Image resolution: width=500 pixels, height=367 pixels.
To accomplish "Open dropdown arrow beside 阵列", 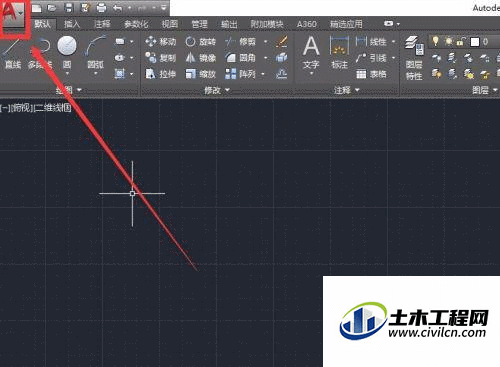I will (263, 74).
